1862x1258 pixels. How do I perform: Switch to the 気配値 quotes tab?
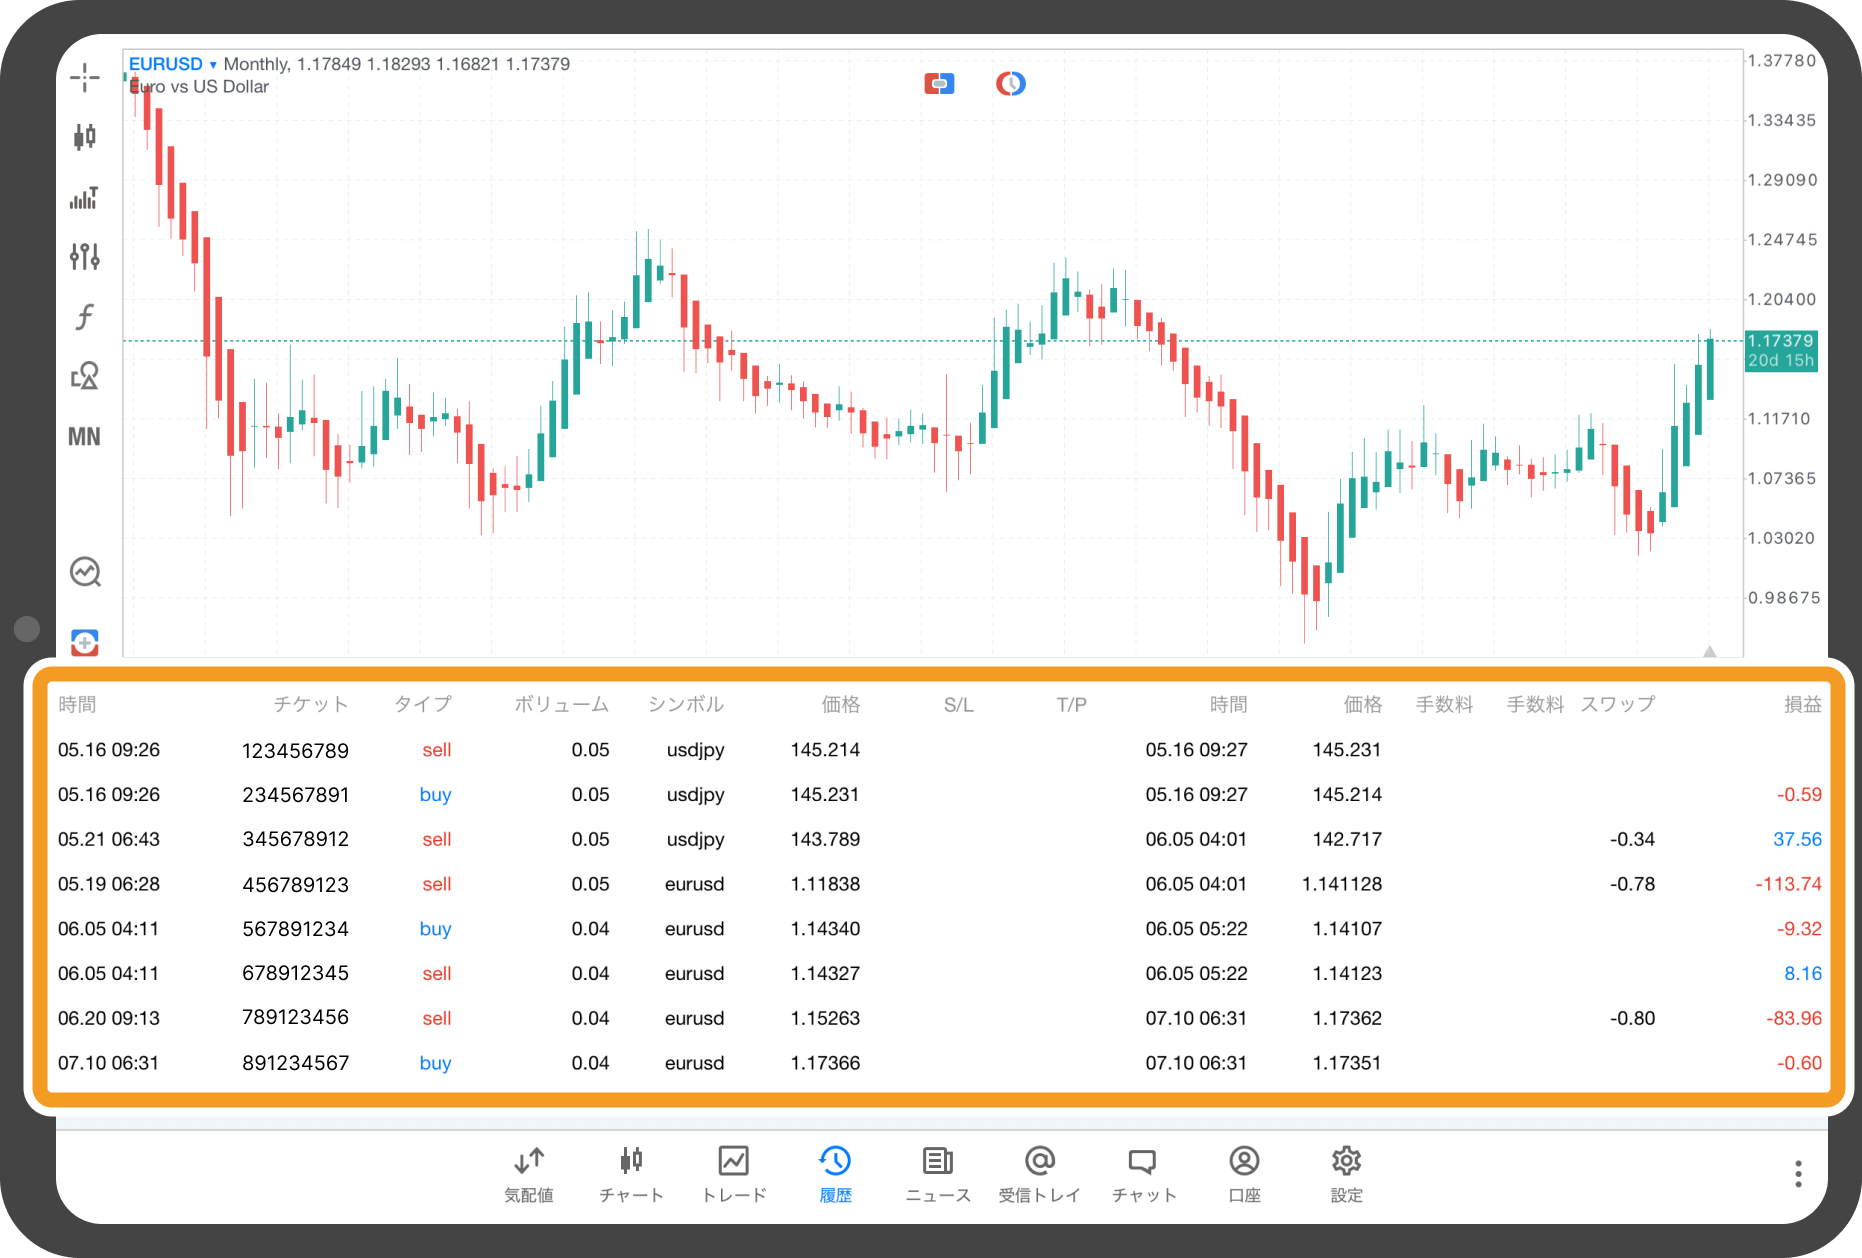(x=529, y=1173)
